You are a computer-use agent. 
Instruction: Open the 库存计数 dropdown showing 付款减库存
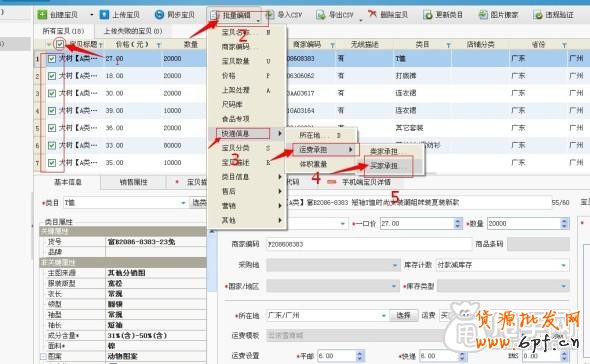[x=563, y=265]
